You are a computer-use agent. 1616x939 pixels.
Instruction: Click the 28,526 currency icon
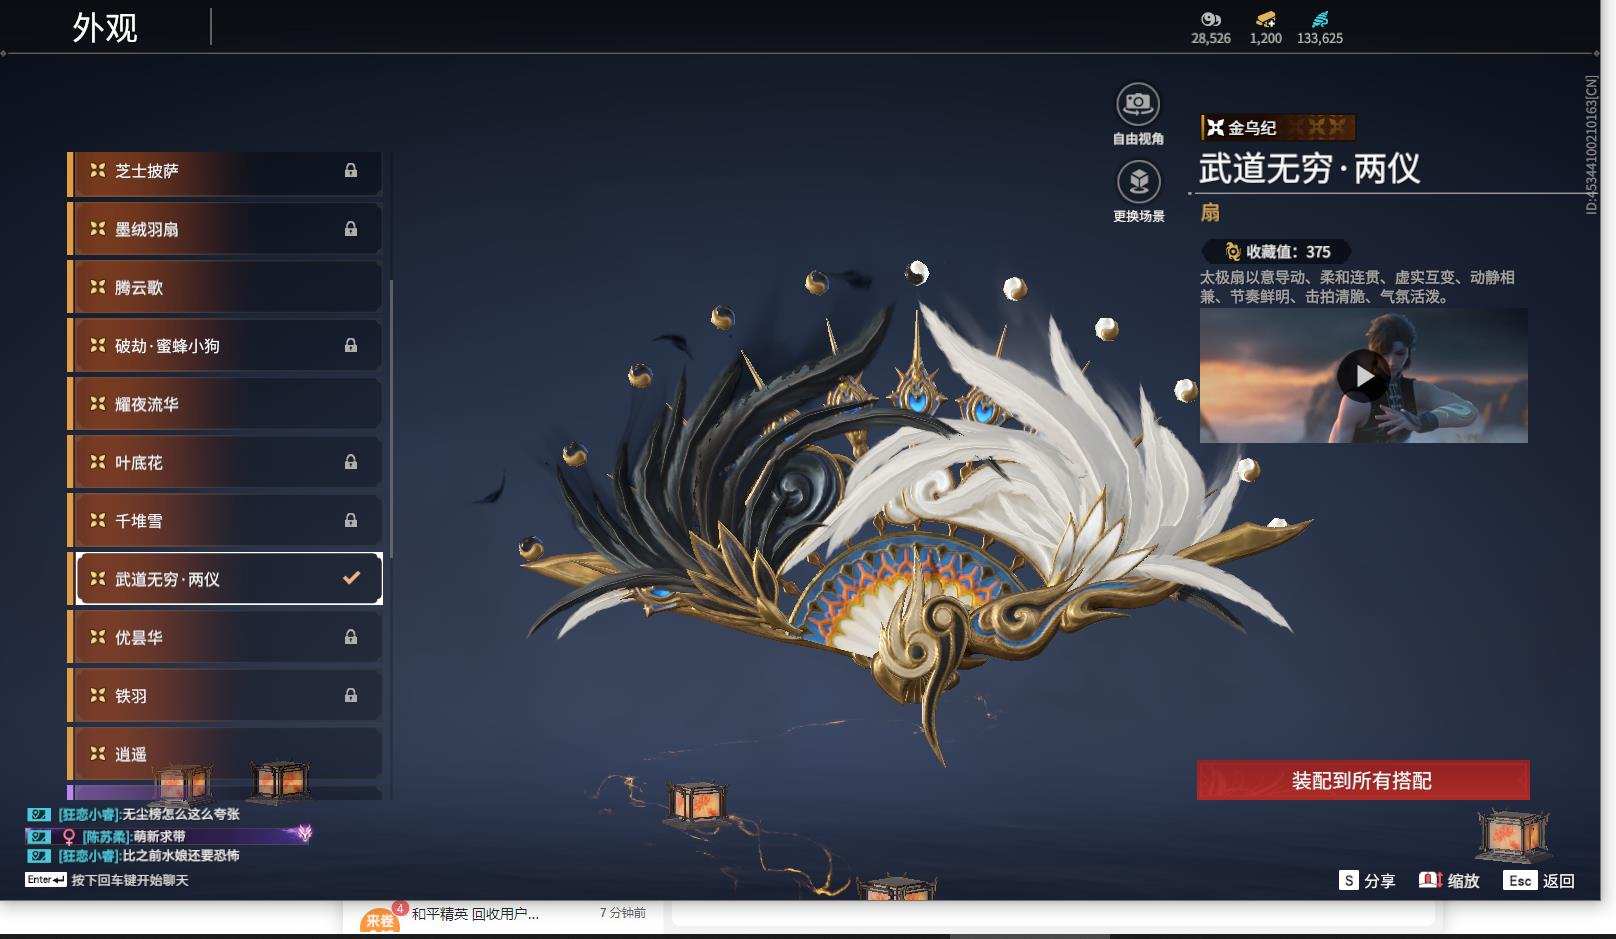click(x=1211, y=19)
